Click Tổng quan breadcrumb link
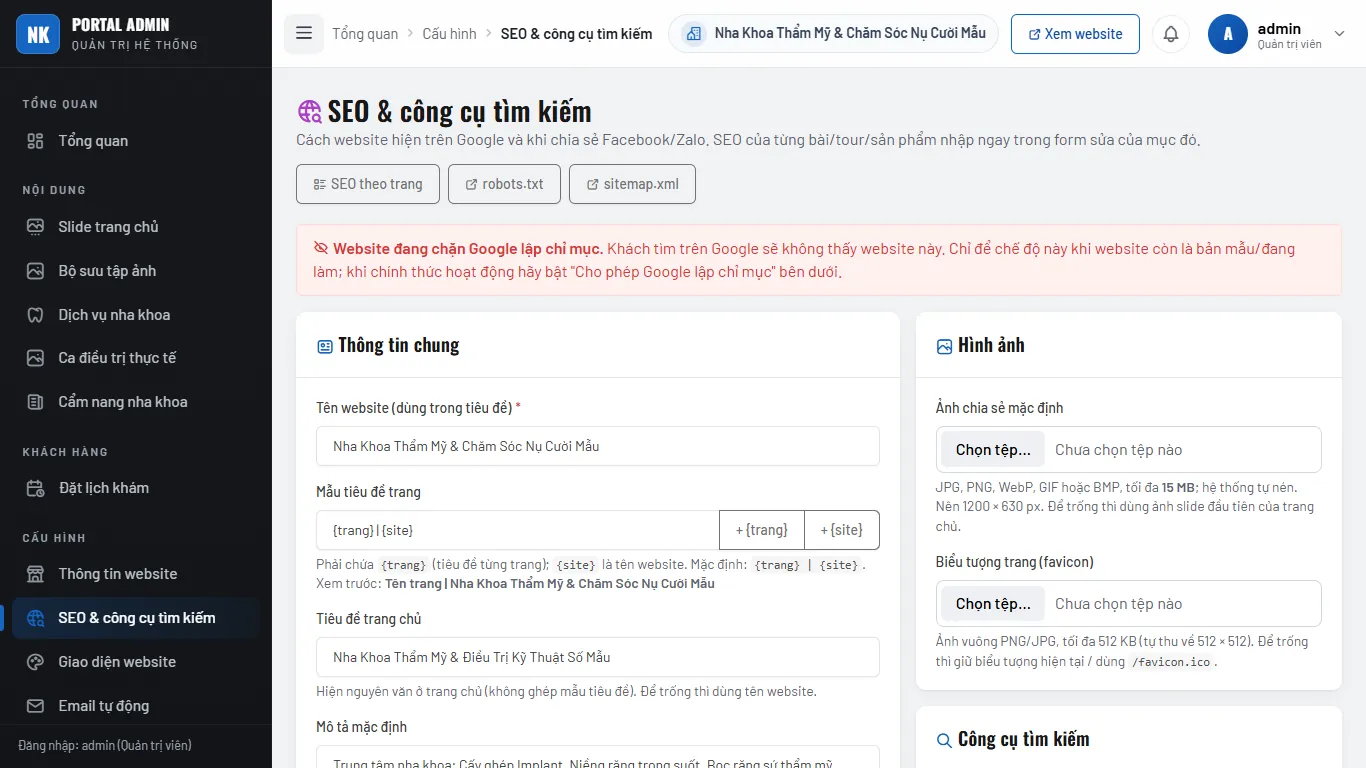Screen dimensions: 1366x768 [x=365, y=34]
